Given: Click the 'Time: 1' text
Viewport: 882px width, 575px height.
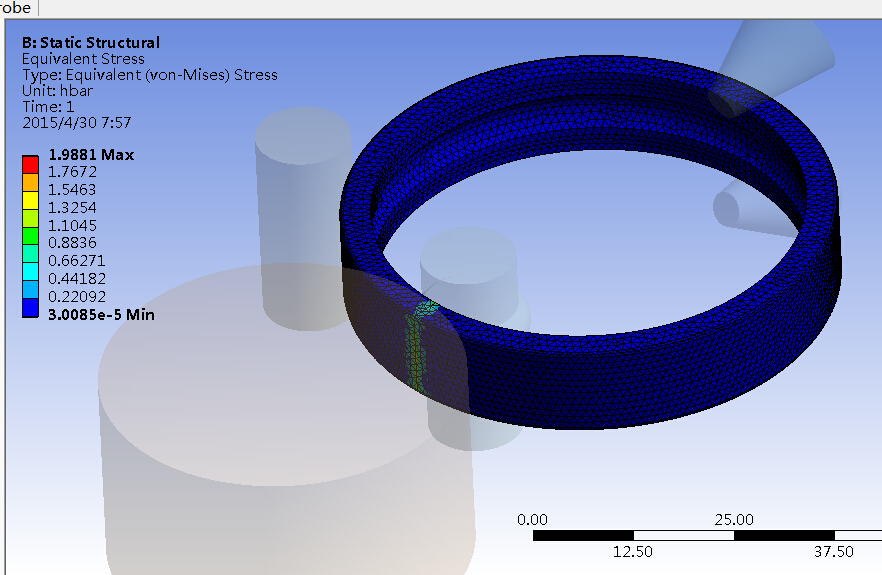Looking at the screenshot, I should pyautogui.click(x=48, y=107).
